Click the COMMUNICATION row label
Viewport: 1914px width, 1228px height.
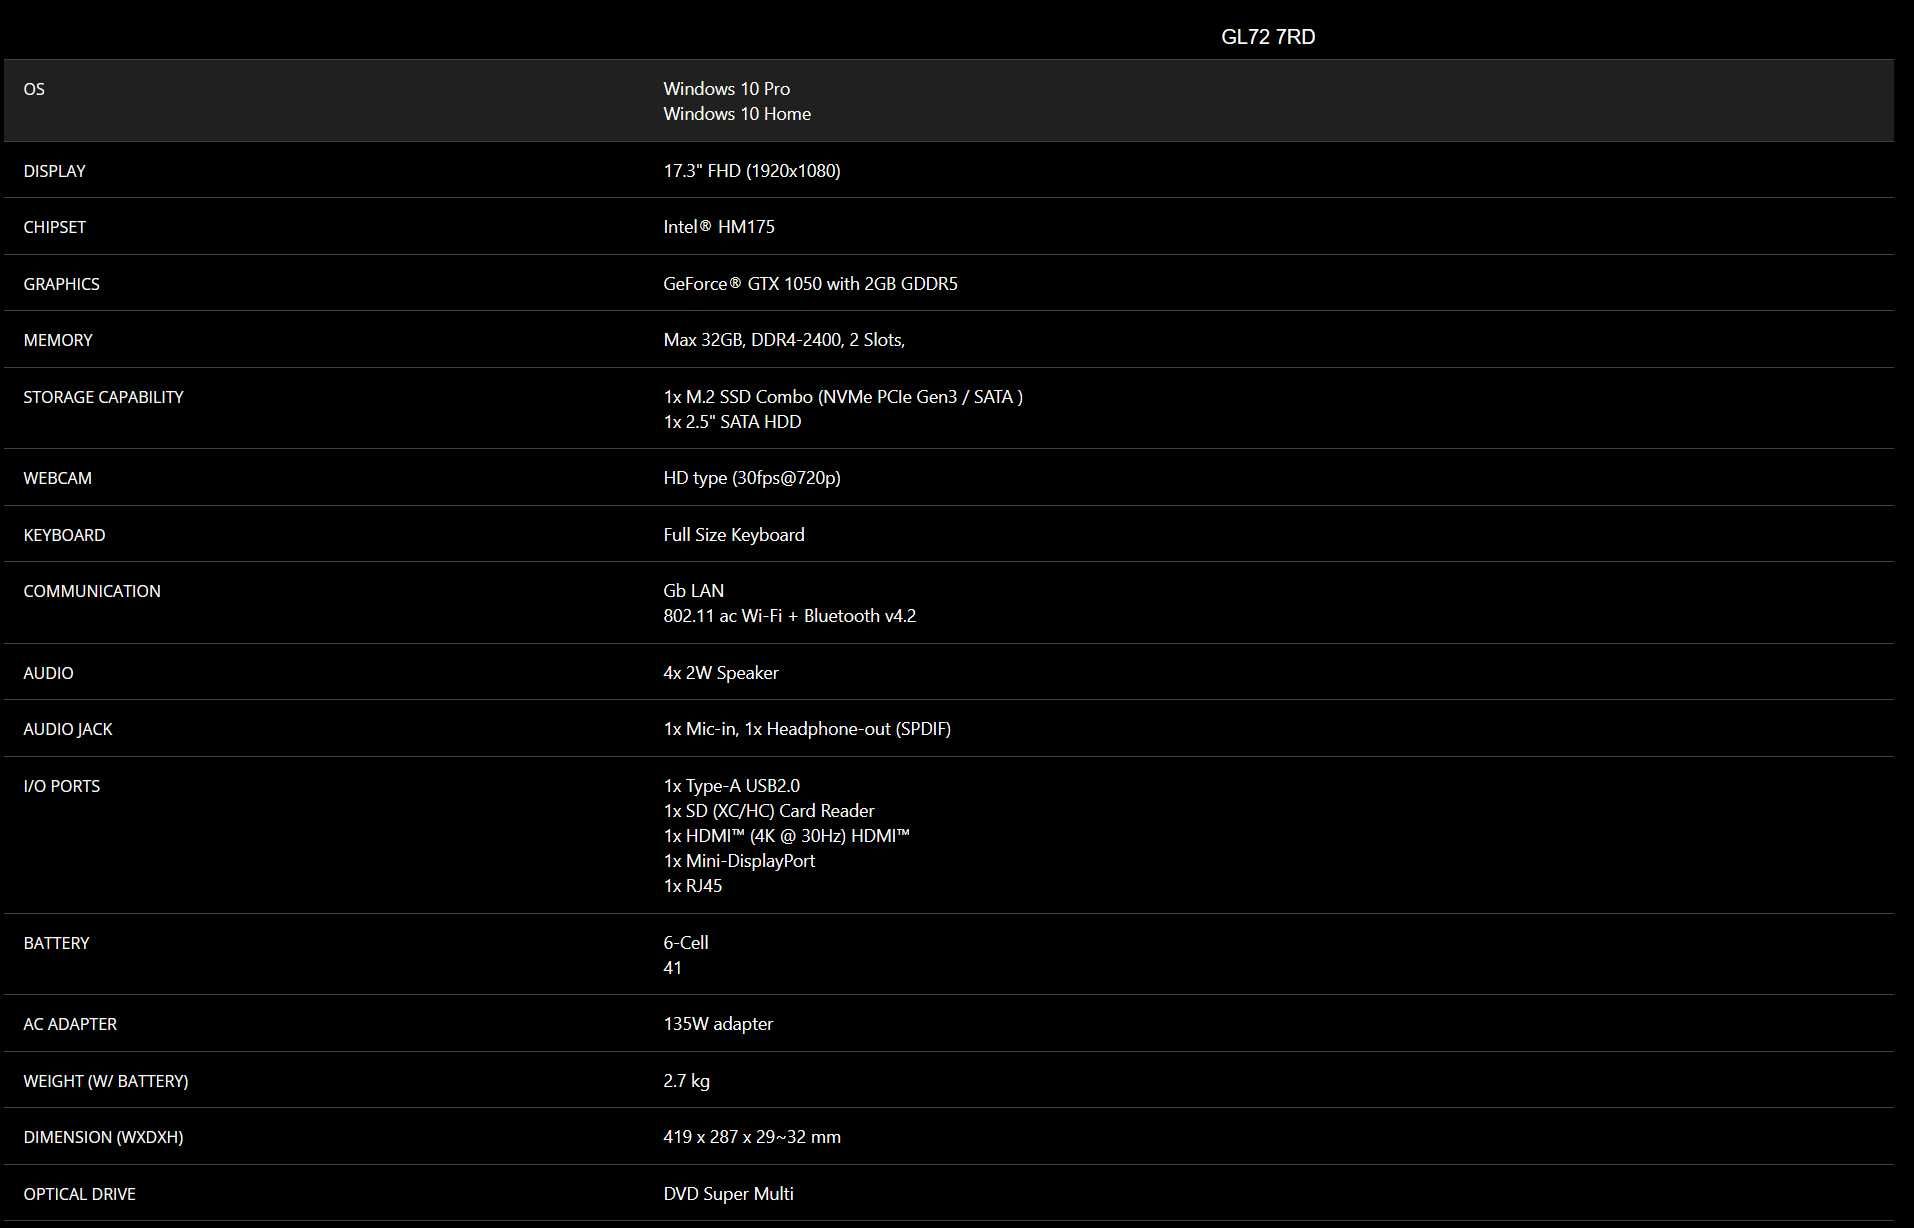tap(92, 591)
